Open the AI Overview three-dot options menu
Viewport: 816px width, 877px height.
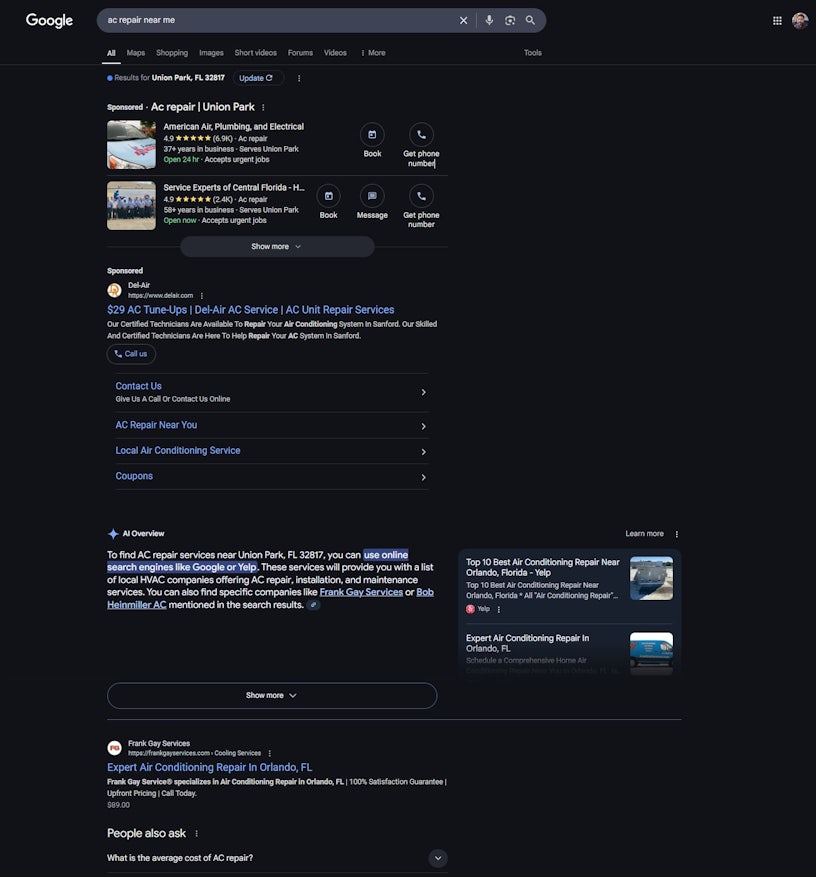point(677,534)
